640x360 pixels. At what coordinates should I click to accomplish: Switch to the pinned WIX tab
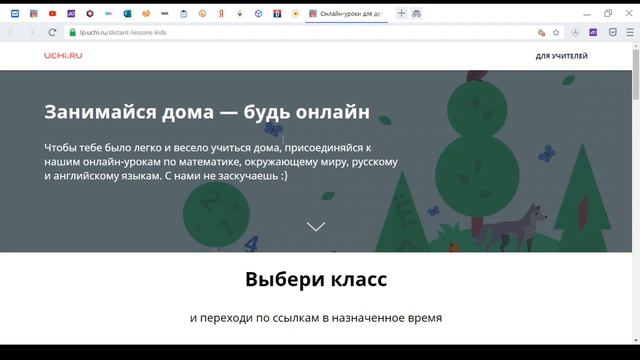164,13
